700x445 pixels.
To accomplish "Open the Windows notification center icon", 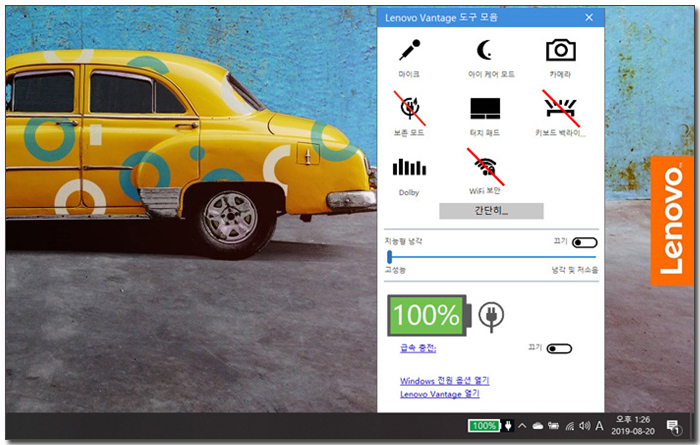I will click(673, 426).
